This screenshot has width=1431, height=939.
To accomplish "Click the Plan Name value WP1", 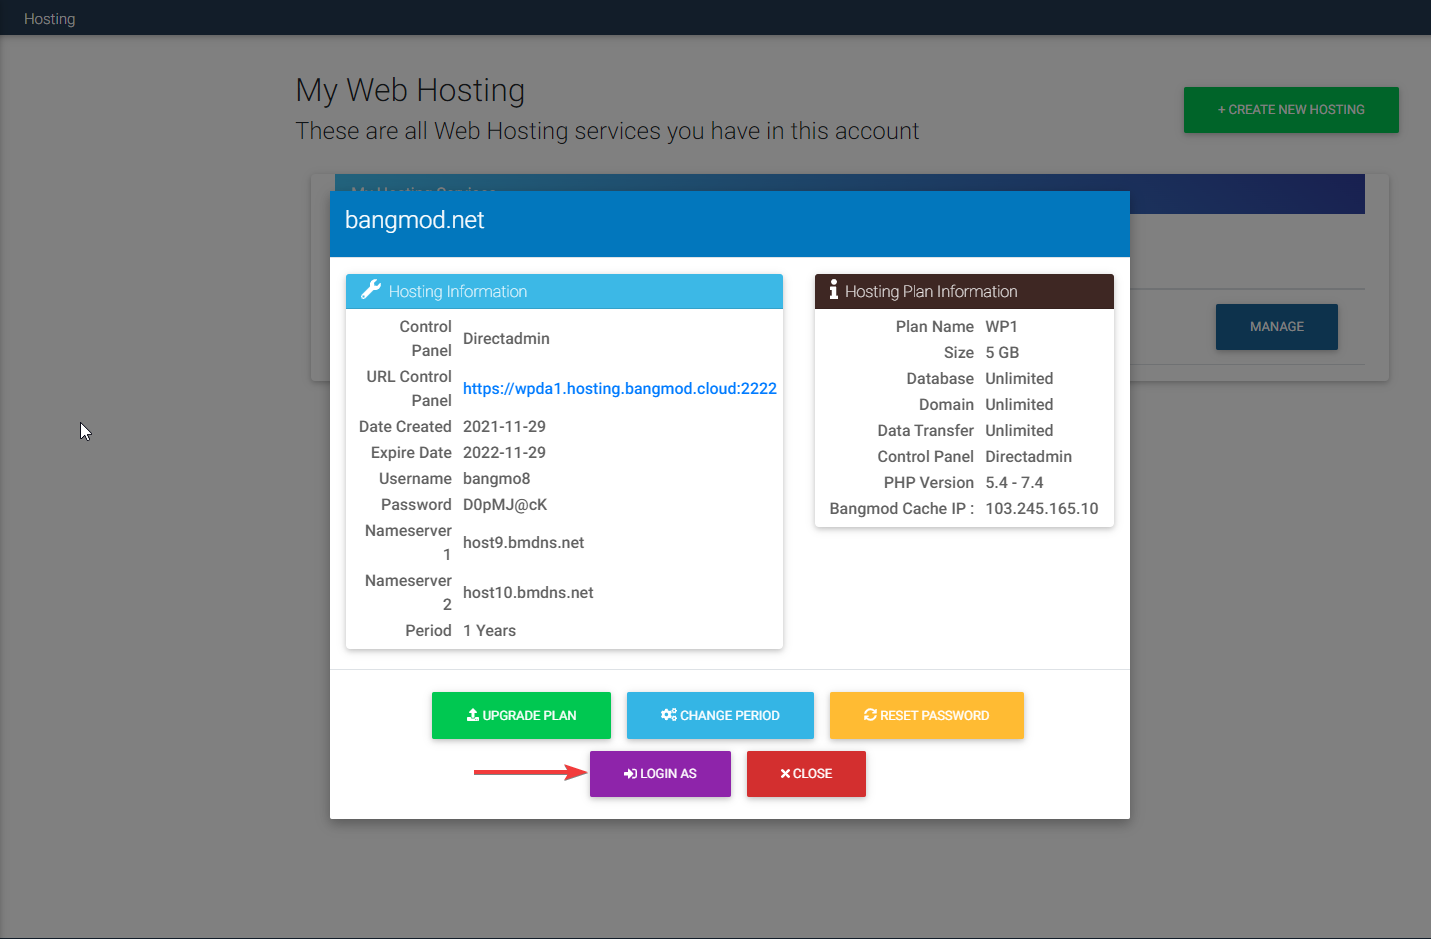I will tap(1001, 327).
